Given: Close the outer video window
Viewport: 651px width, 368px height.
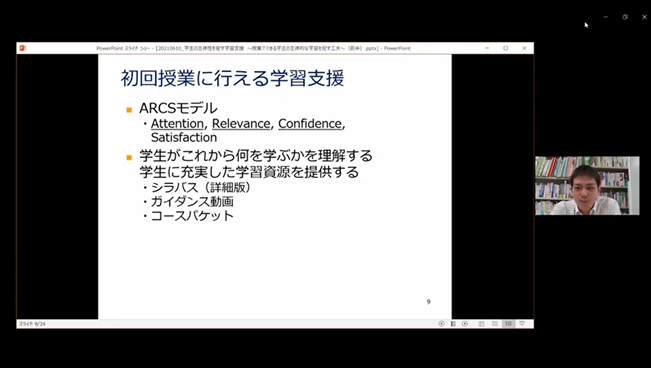Looking at the screenshot, I should click(x=644, y=17).
